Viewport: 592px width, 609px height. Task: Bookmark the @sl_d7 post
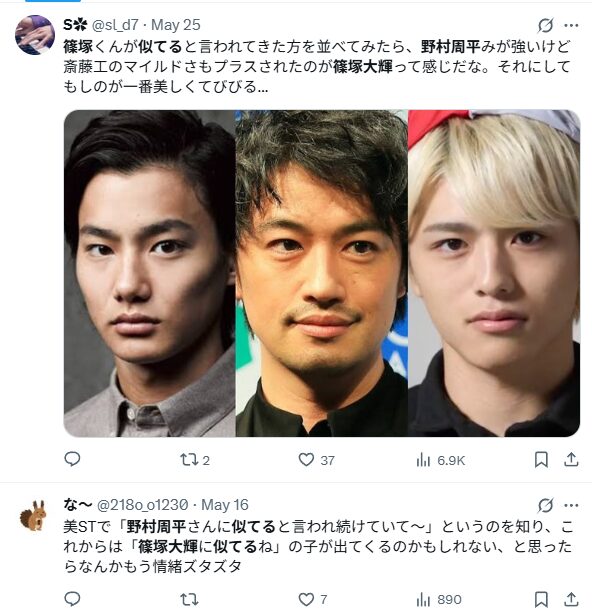pyautogui.click(x=541, y=460)
